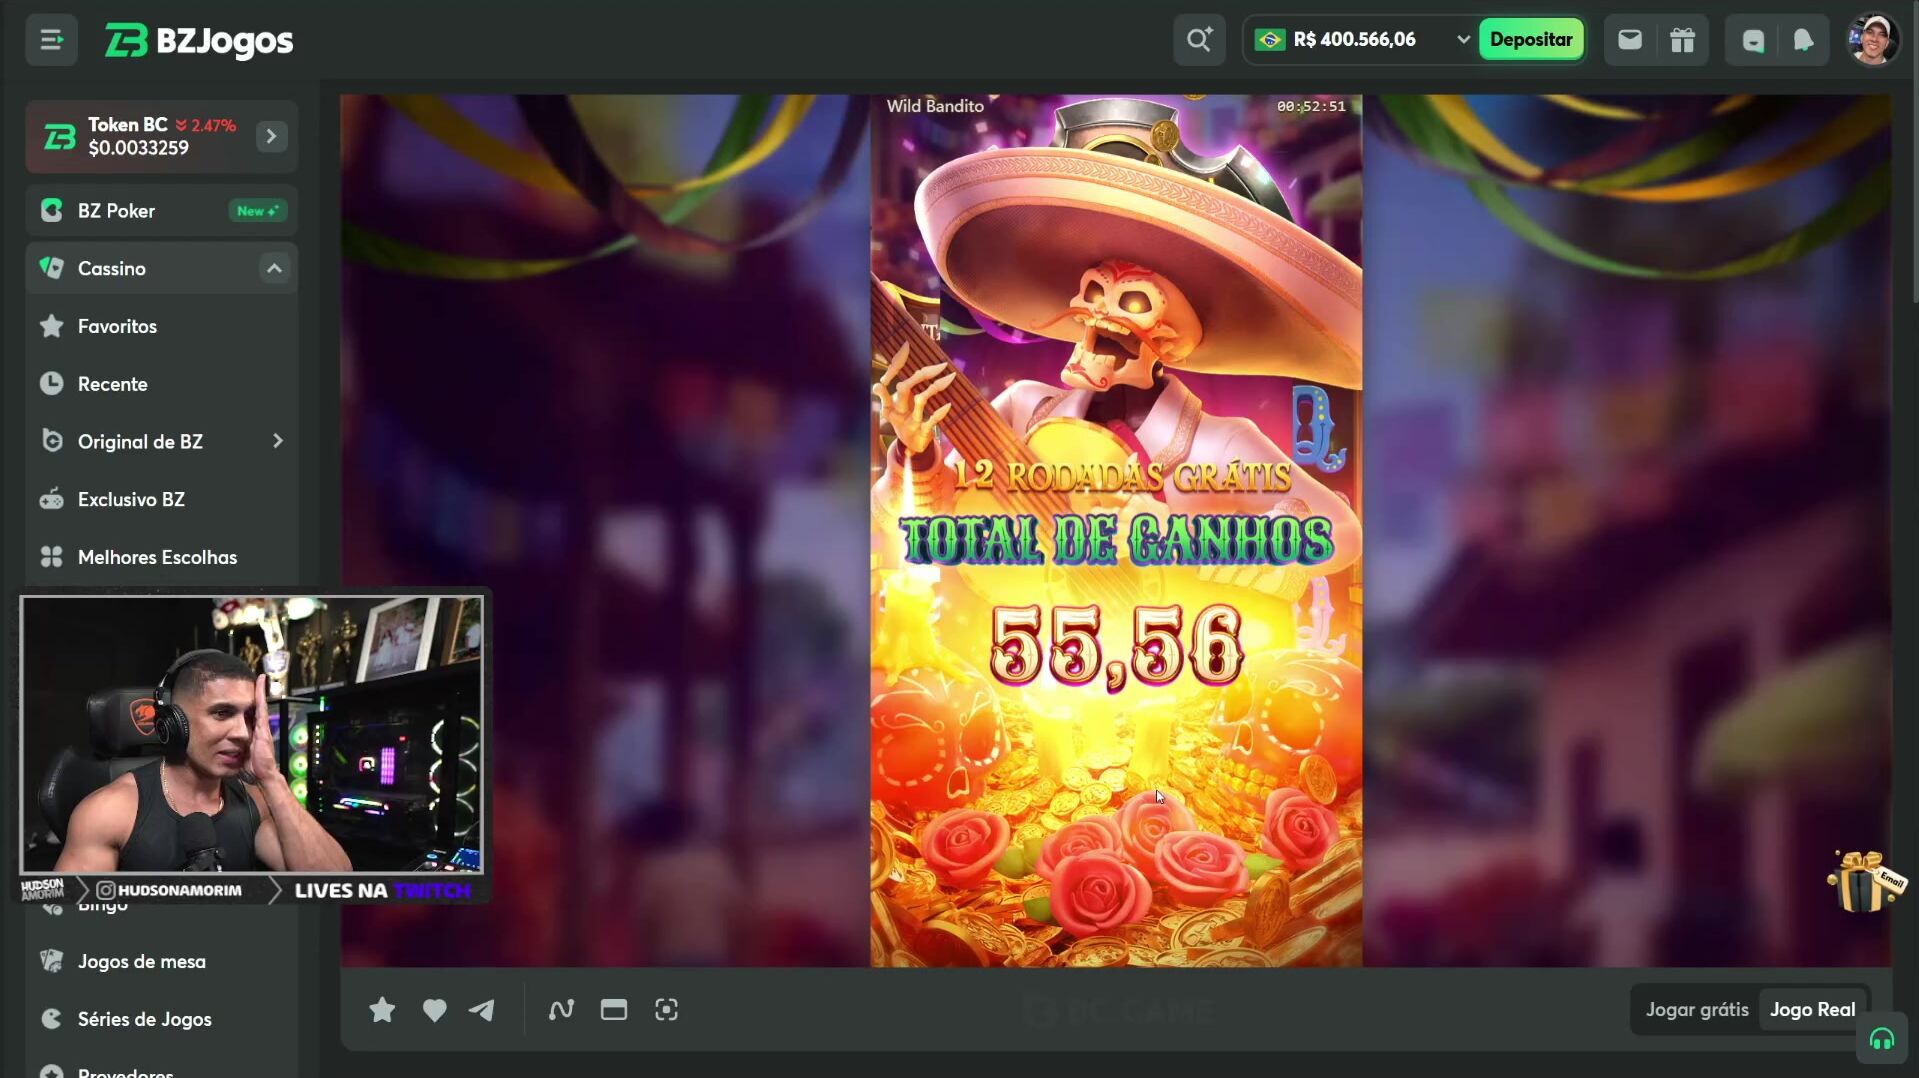Open the search icon in header

tap(1199, 40)
